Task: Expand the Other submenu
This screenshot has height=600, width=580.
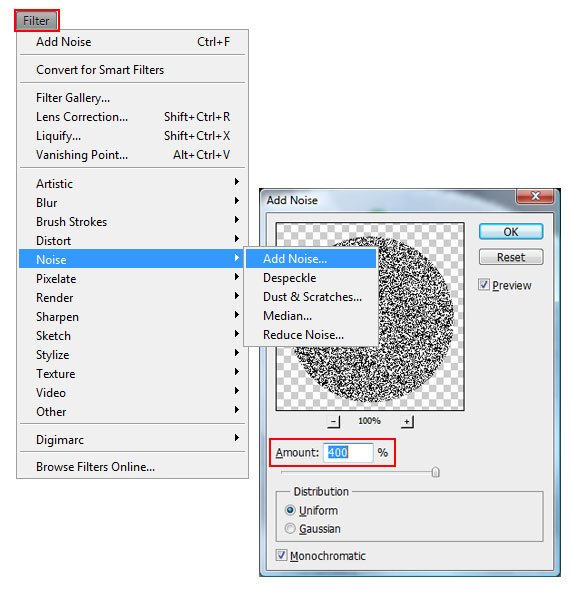Action: [133, 412]
